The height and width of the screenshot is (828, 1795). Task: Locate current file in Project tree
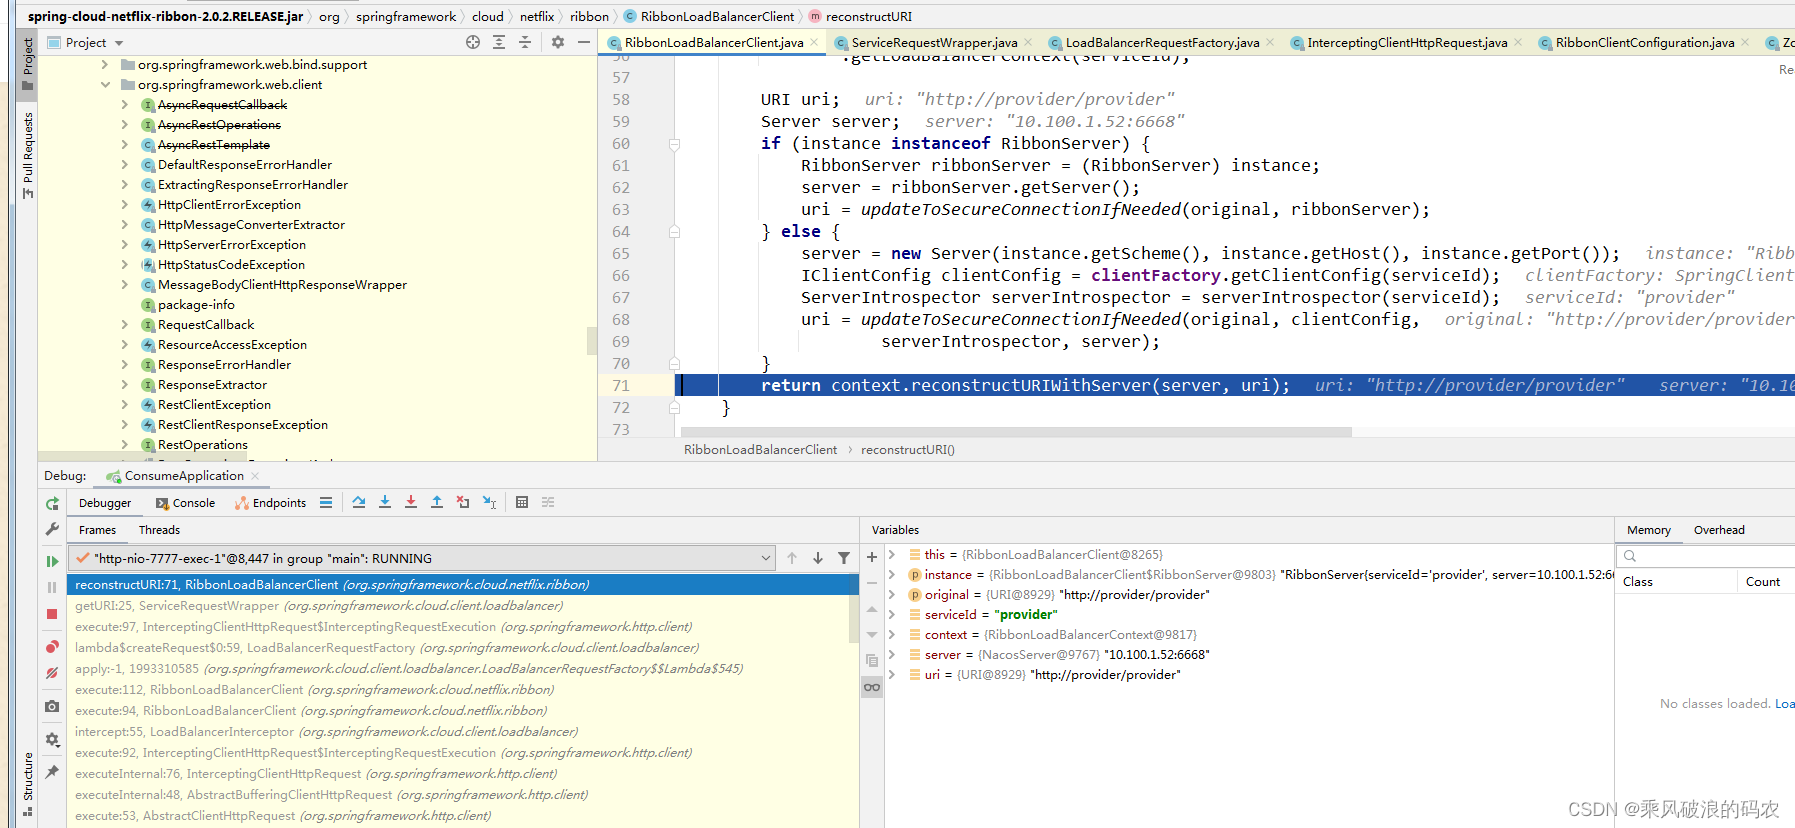tap(473, 42)
